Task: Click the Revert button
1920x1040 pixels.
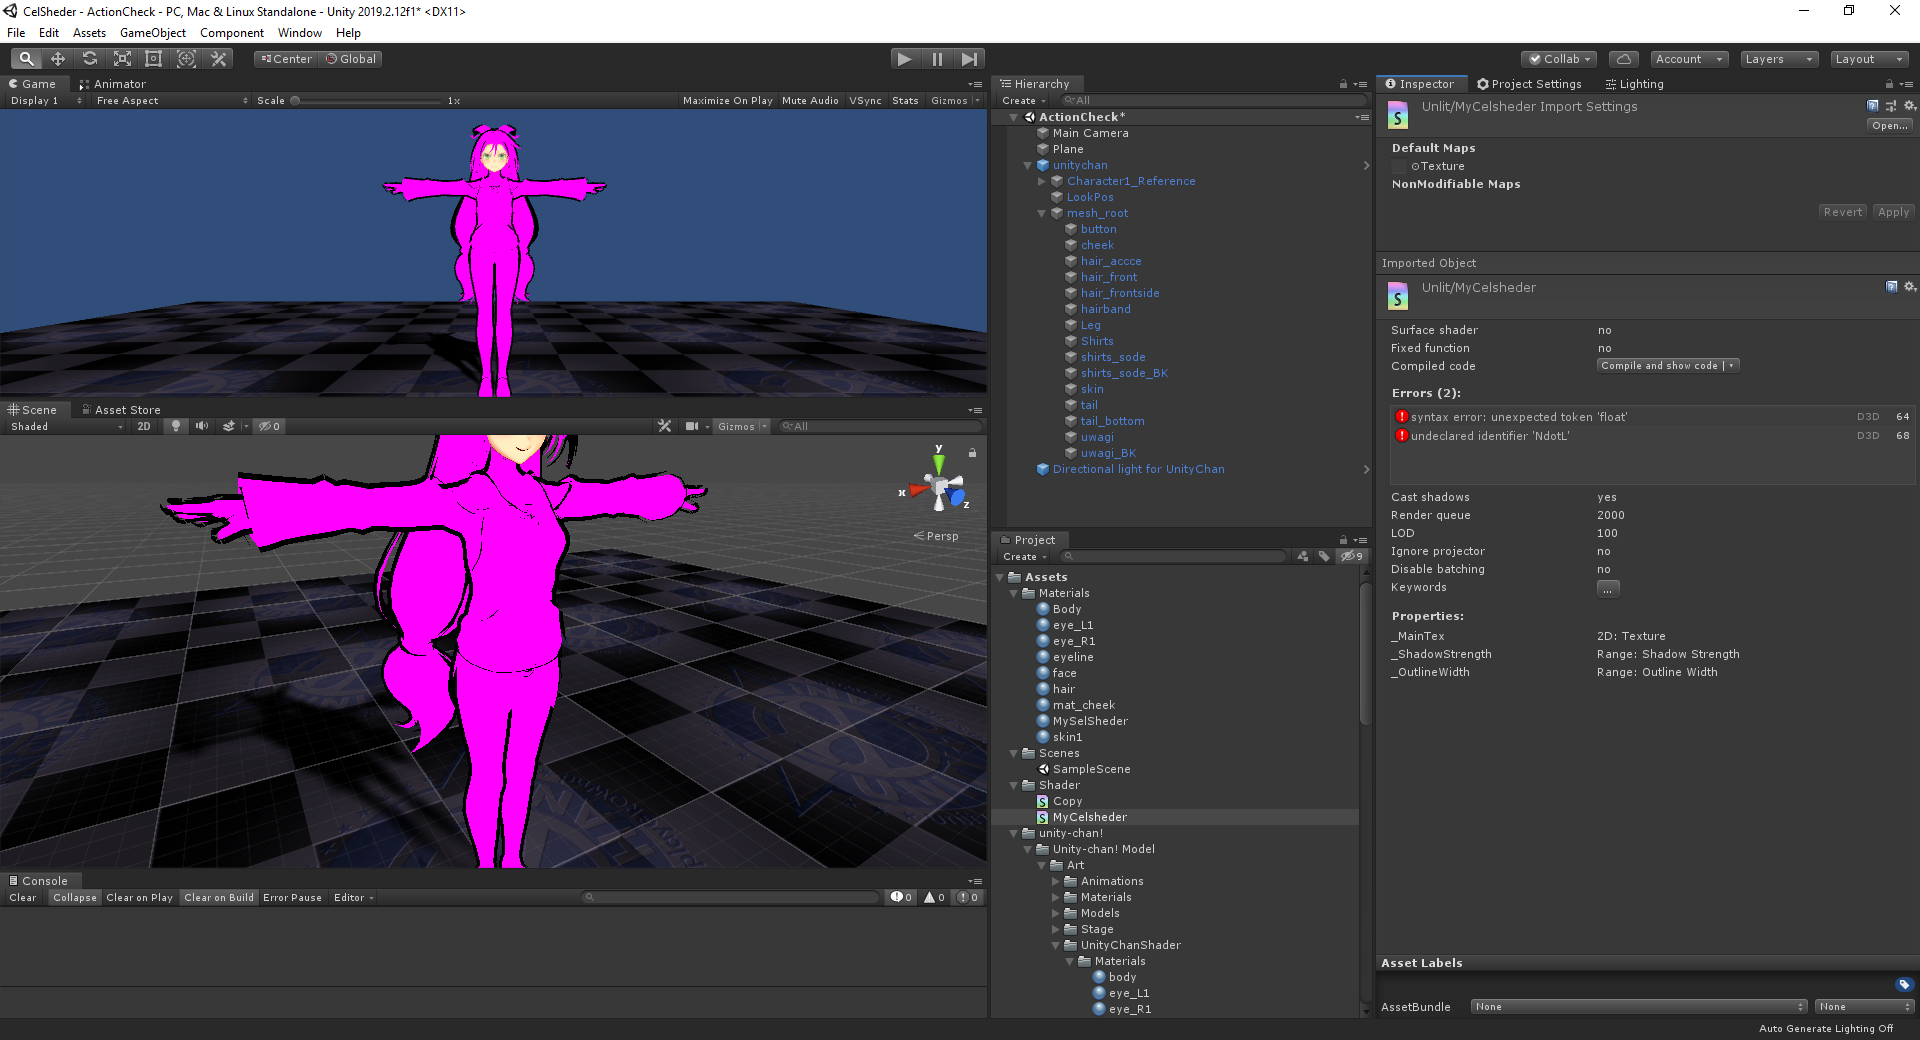Action: click(x=1843, y=212)
